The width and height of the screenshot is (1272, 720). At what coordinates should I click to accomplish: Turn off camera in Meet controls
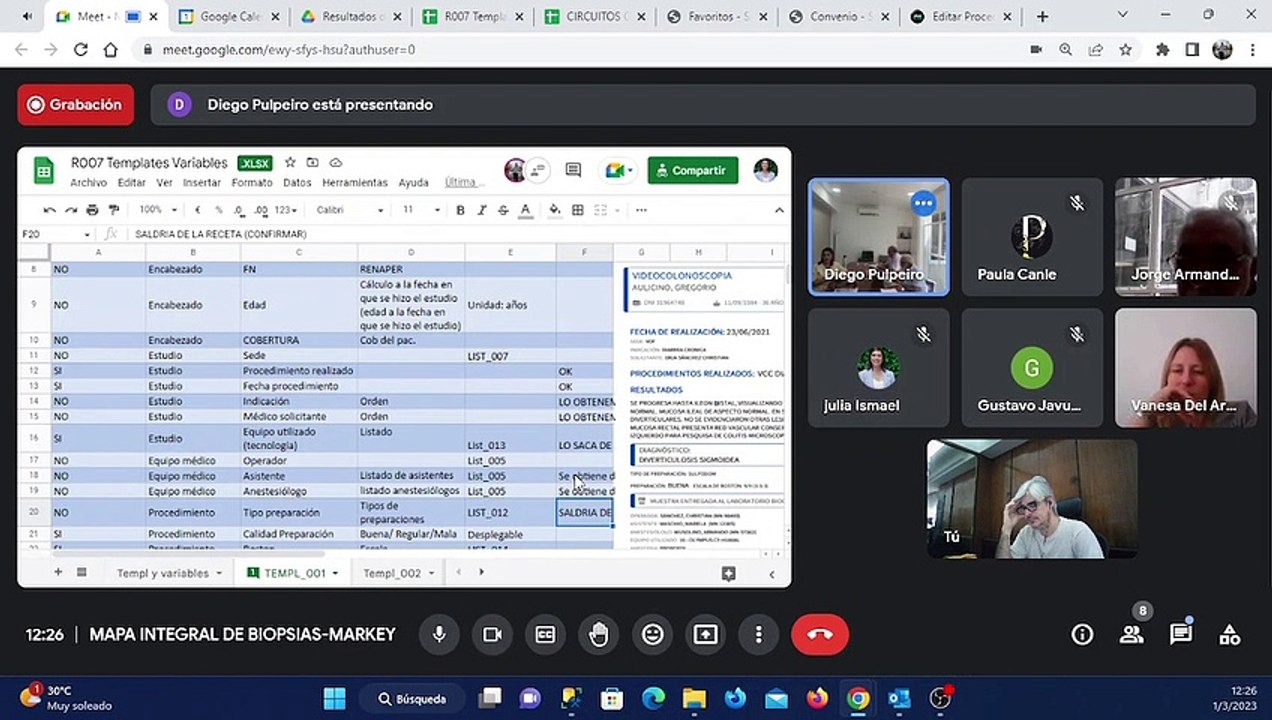[x=492, y=634]
